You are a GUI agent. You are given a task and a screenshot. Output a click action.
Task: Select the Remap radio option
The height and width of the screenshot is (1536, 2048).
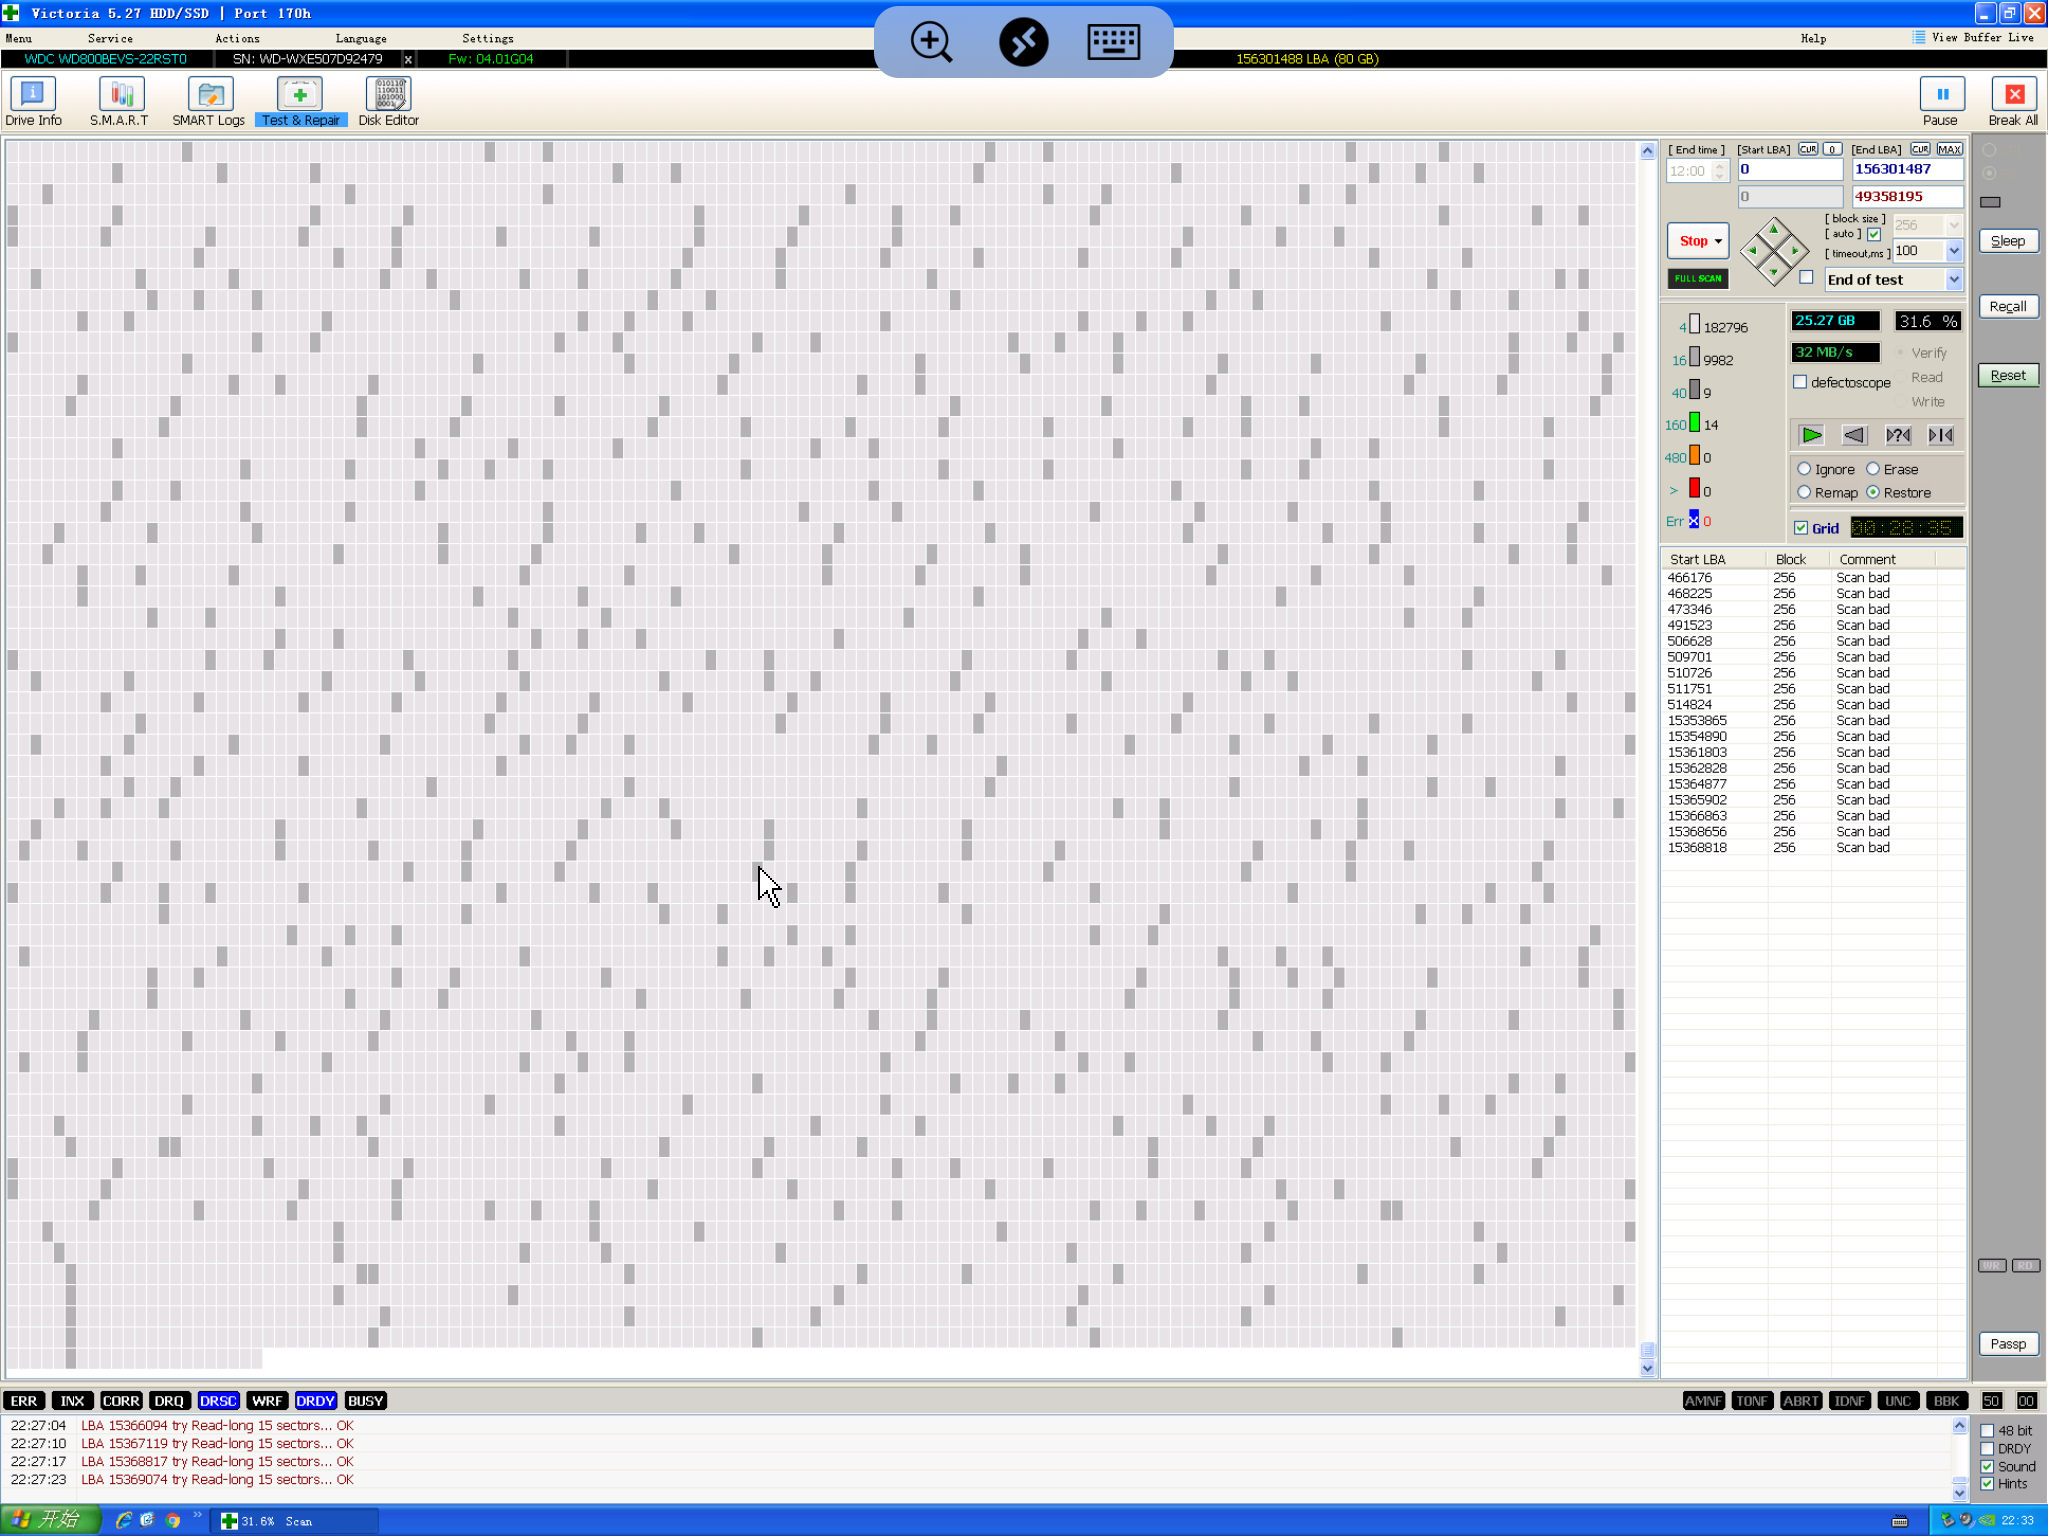pyautogui.click(x=1804, y=492)
